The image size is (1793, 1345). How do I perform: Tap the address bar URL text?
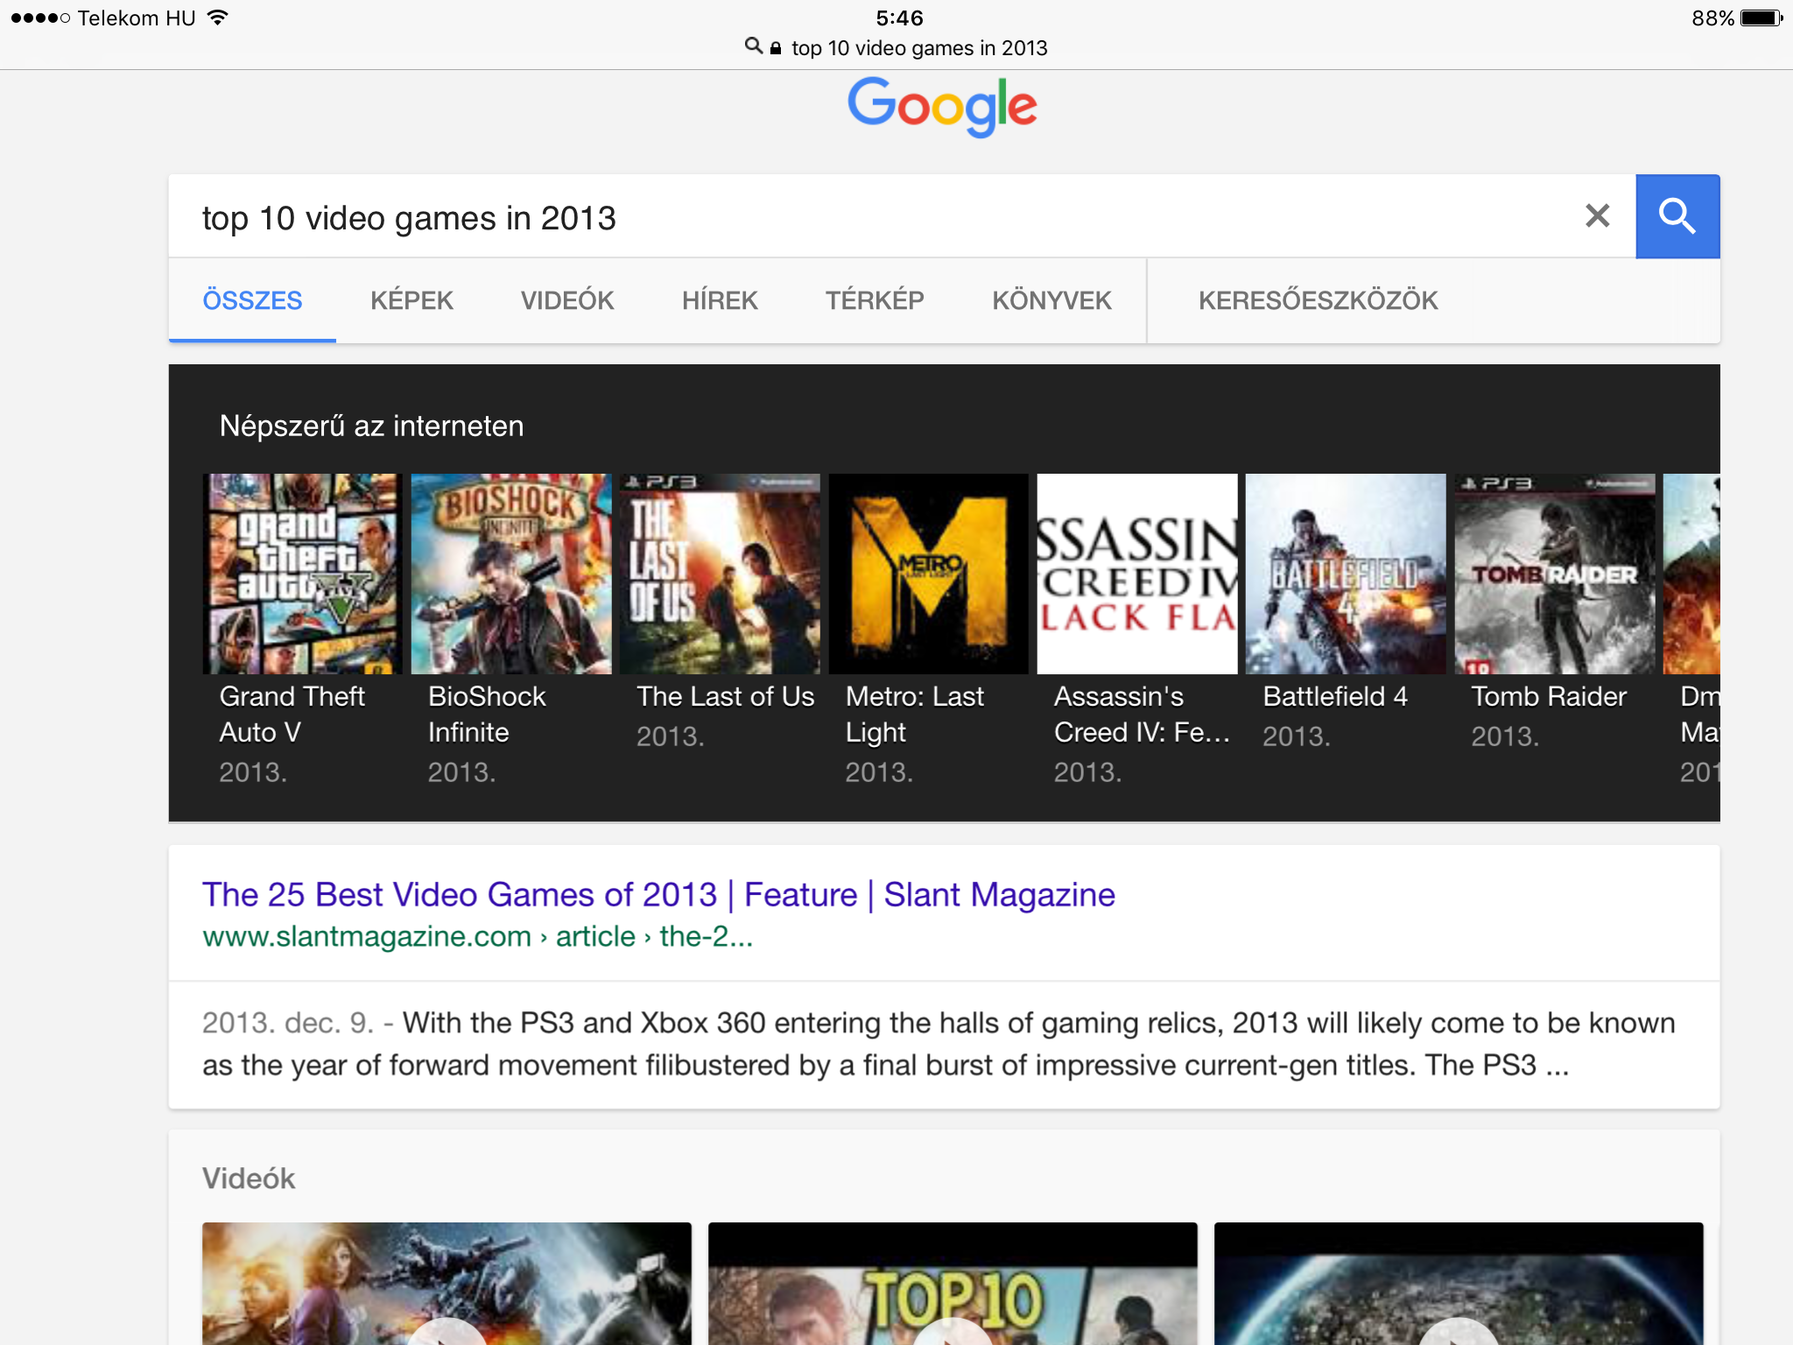(920, 48)
